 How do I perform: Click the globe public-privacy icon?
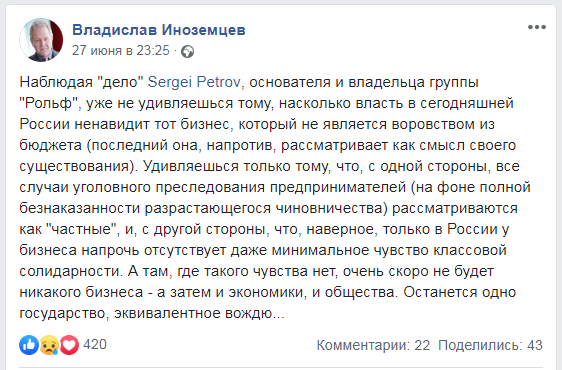click(x=187, y=52)
